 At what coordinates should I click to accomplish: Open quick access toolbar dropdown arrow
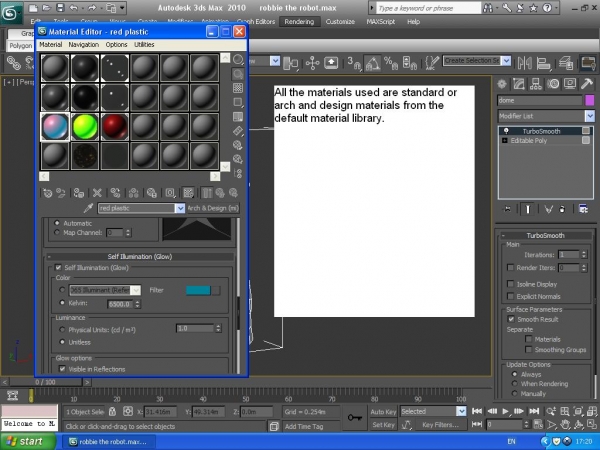[122, 8]
